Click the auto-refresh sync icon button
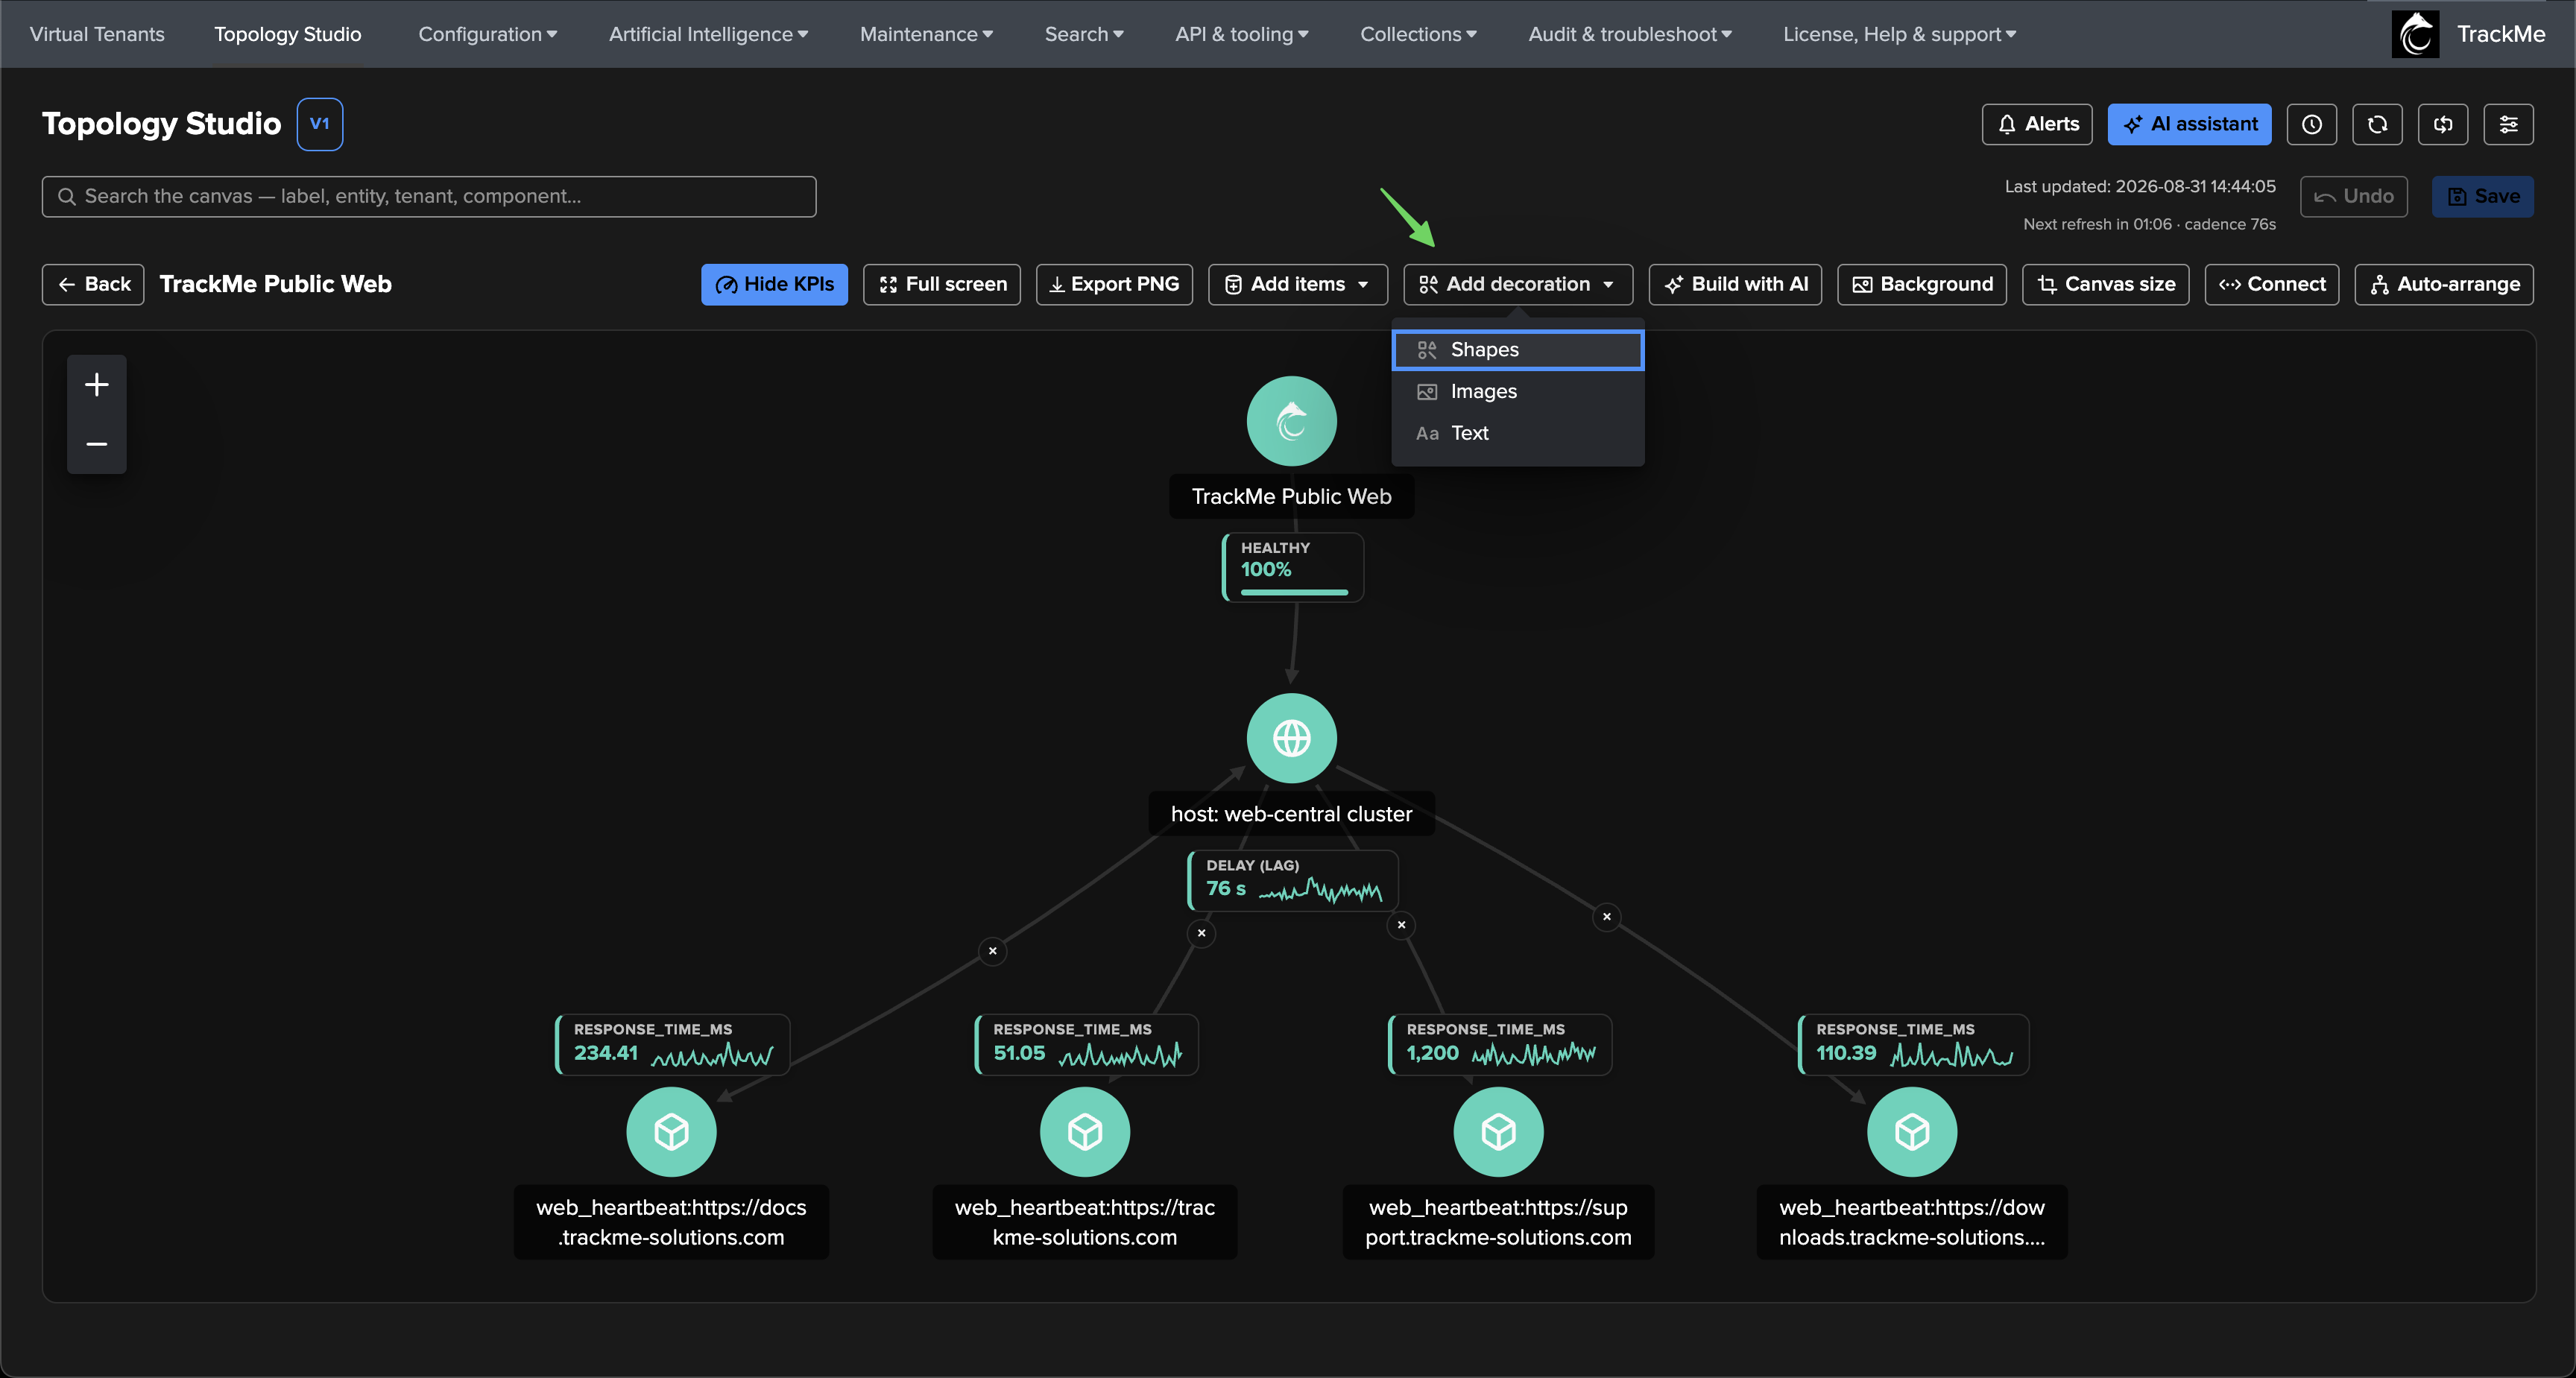This screenshot has width=2576, height=1378. pos(2443,124)
